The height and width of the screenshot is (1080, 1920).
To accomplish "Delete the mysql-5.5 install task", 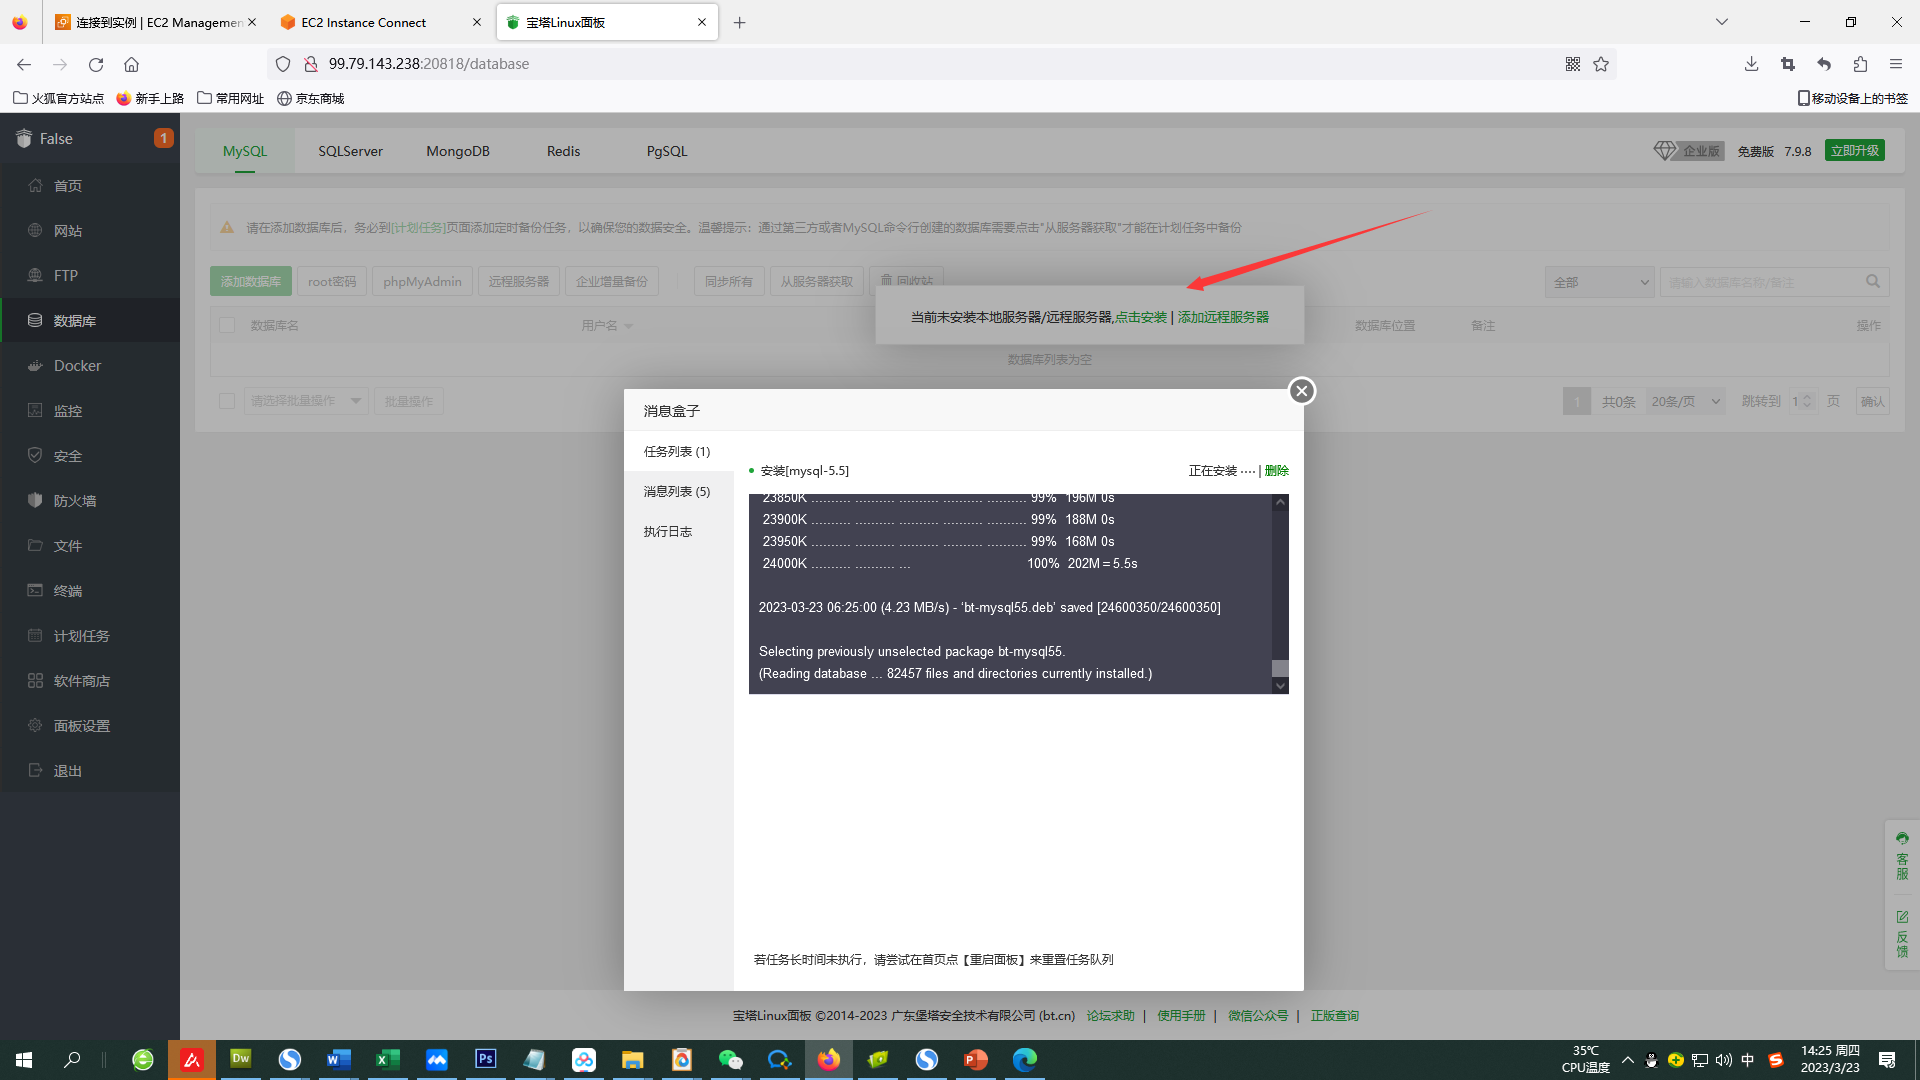I will (x=1277, y=471).
